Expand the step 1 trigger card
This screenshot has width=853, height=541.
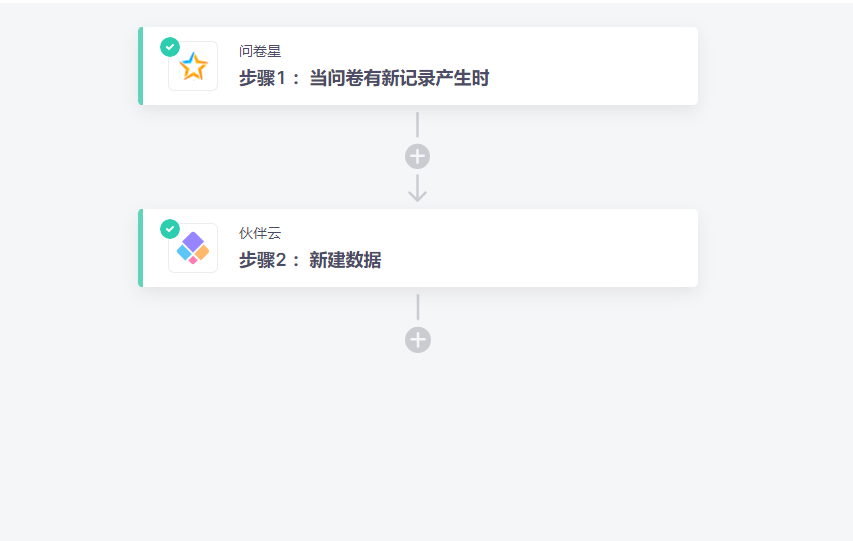(418, 66)
